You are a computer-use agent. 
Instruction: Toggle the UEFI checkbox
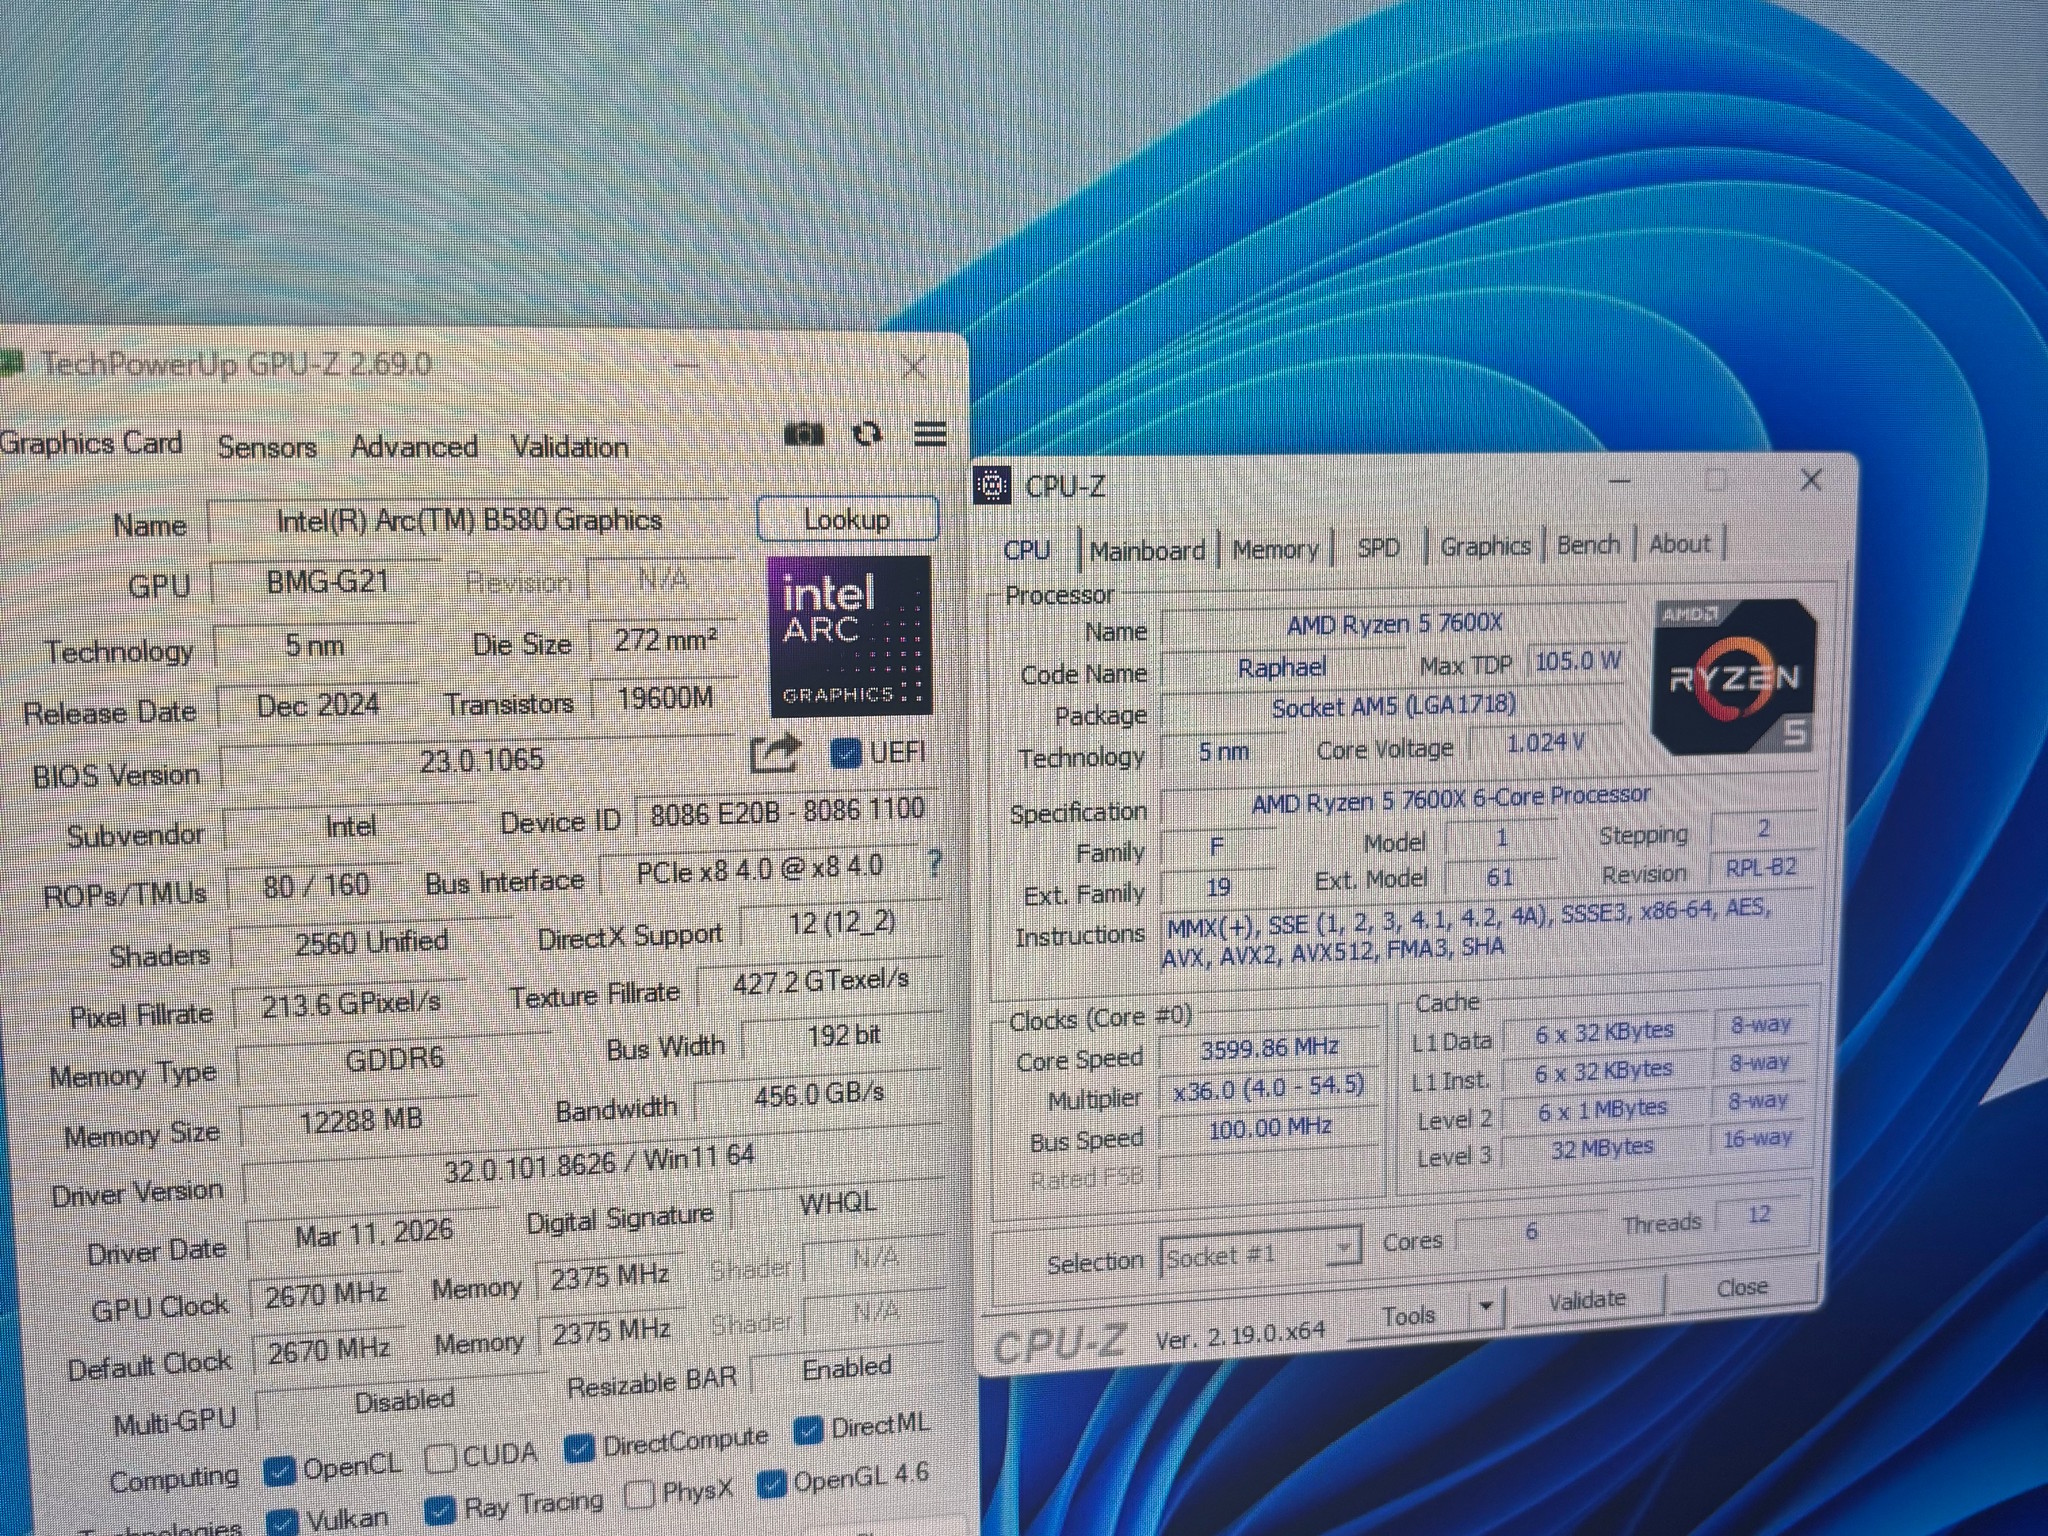(846, 753)
